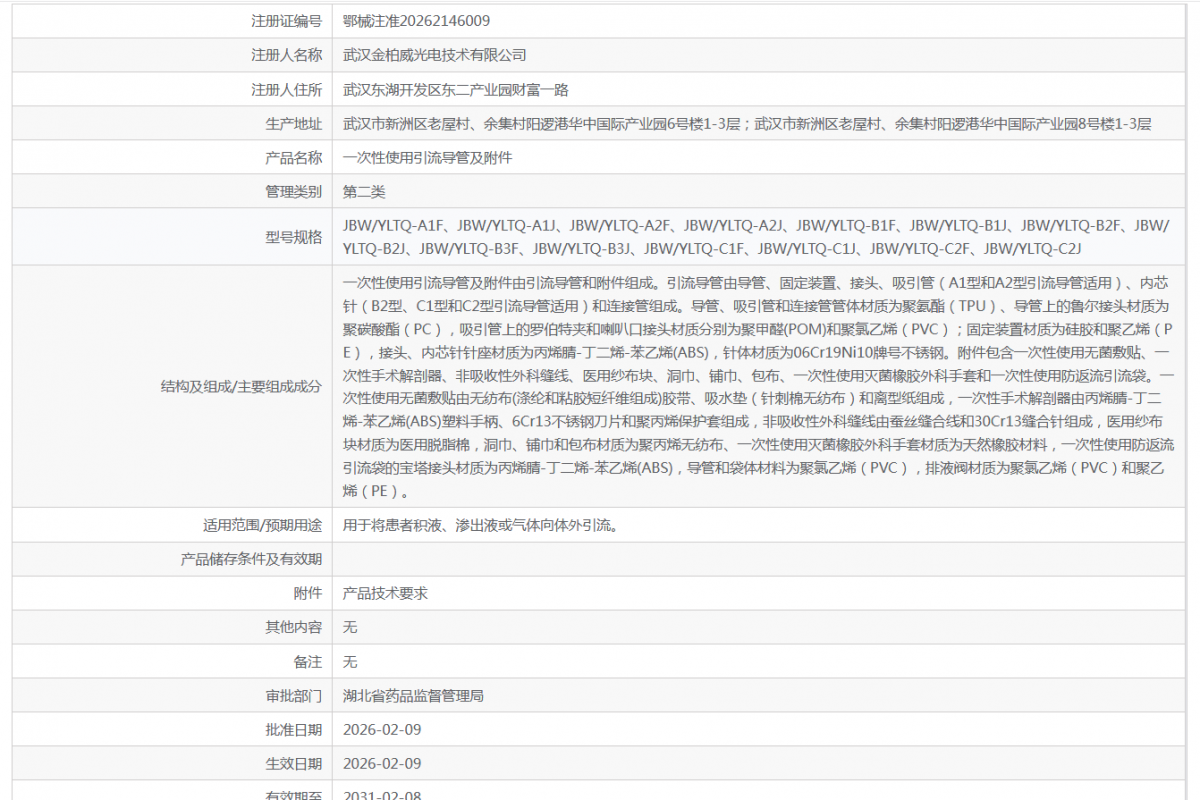Click the 注册人住所 label cell
This screenshot has width=1200, height=800.
[172, 89]
